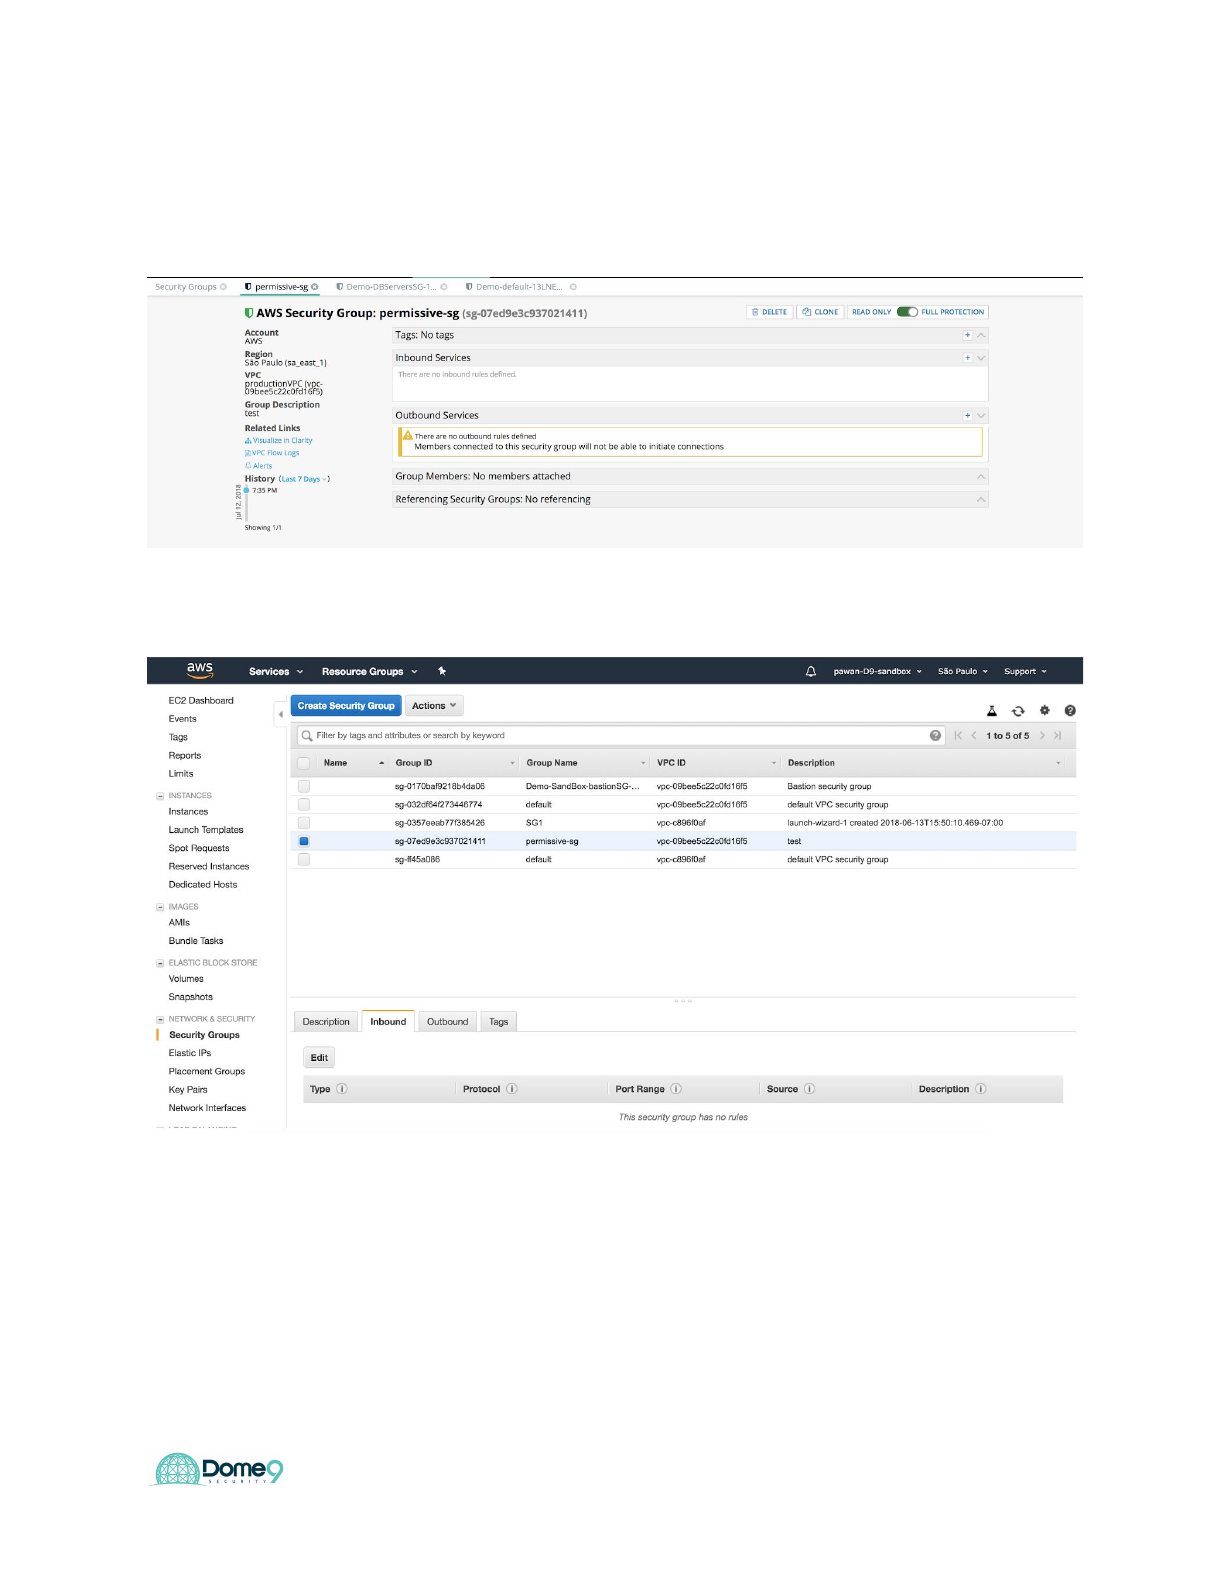Screen dimensions: 1224x1584
Task: Click the filter by tags search field
Action: click(x=620, y=736)
